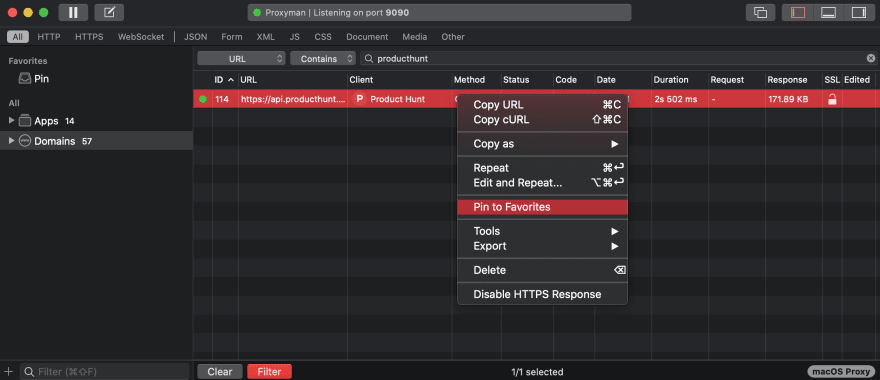Sort by the URL column header
Viewport: 880px width, 380px height.
click(292, 80)
